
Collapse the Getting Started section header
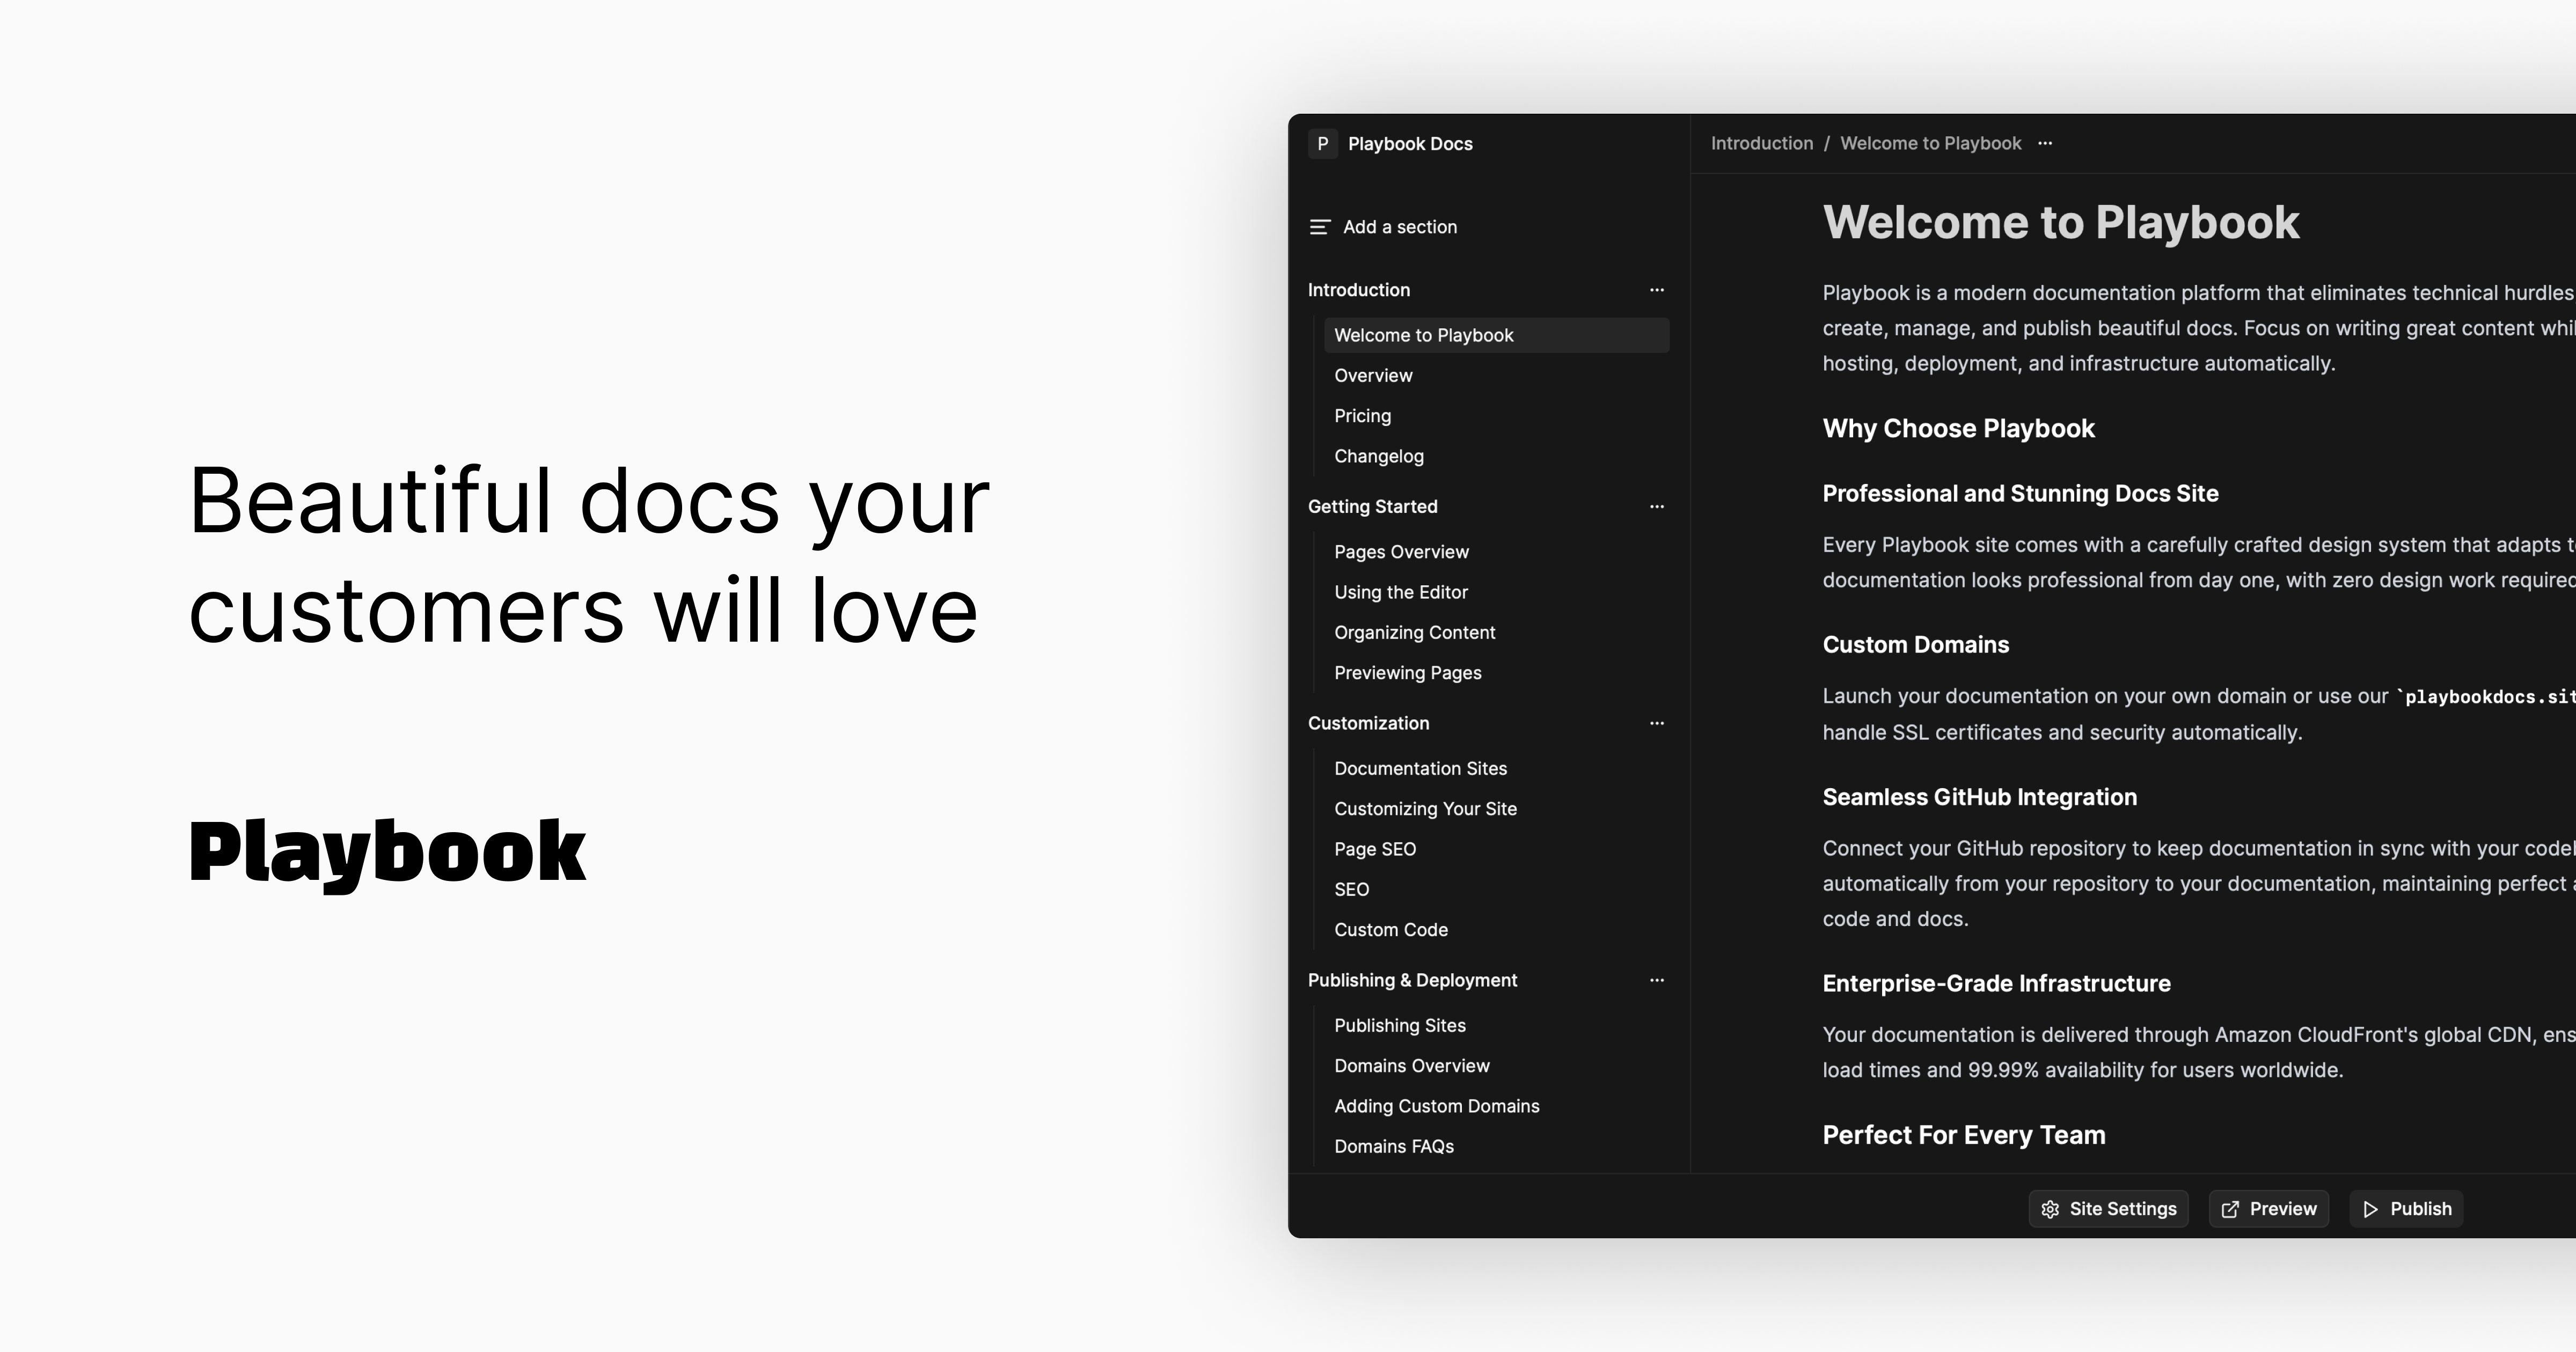[1372, 507]
